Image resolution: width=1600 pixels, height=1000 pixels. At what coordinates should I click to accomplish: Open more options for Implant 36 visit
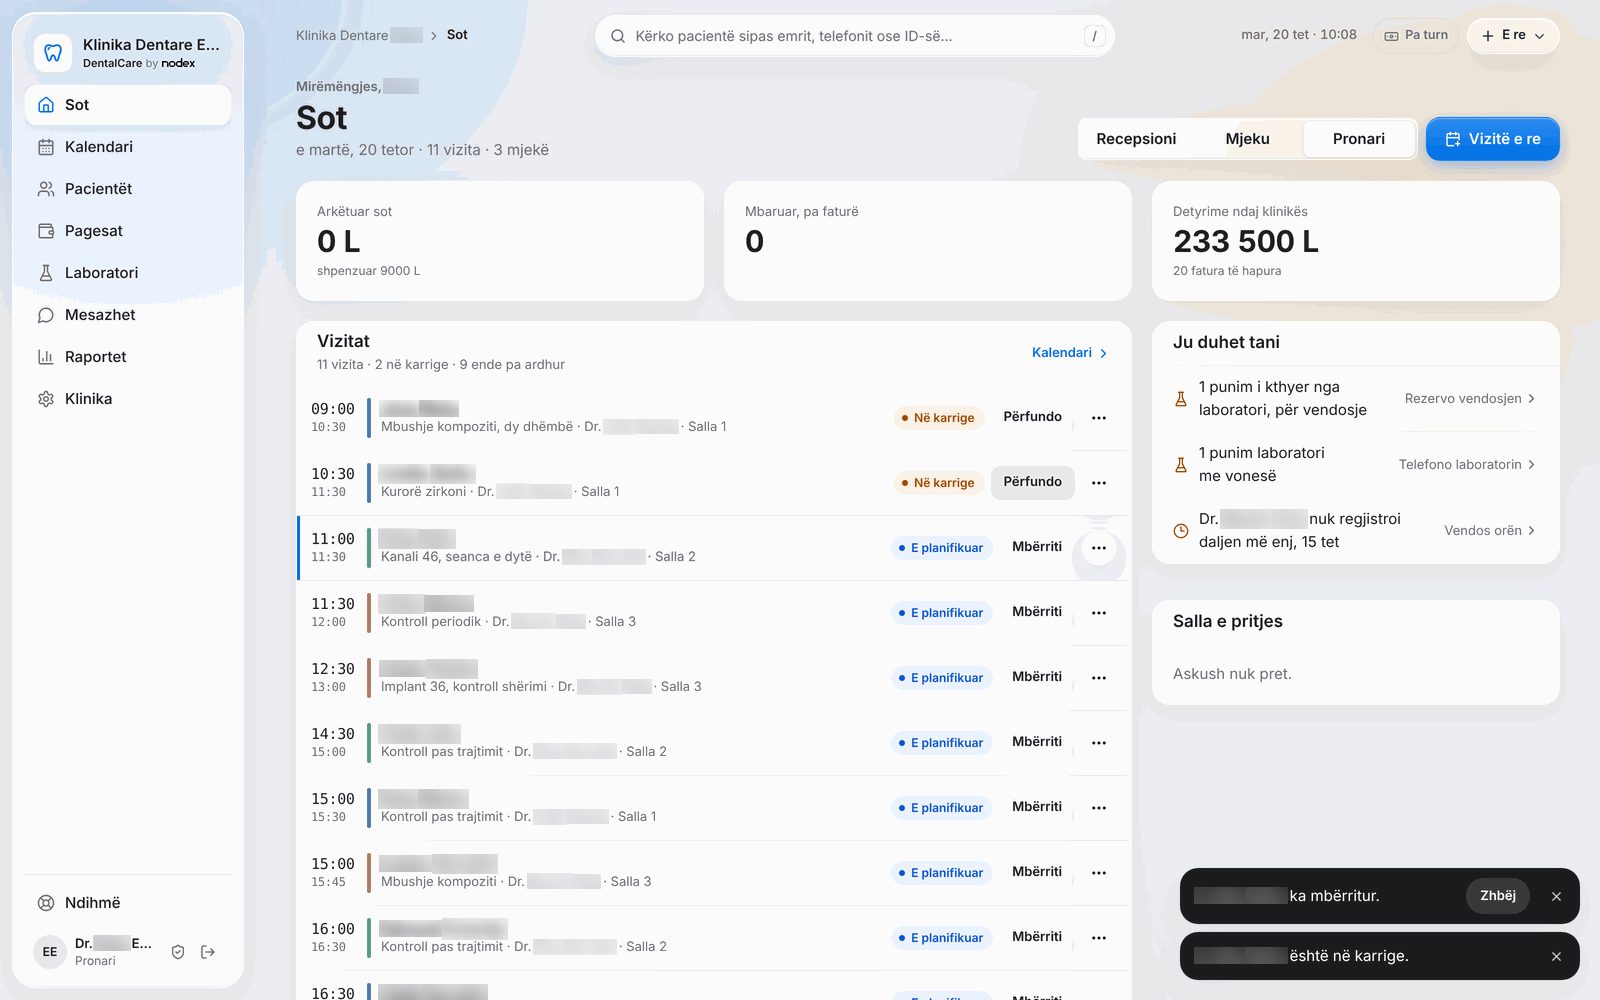[x=1099, y=678]
